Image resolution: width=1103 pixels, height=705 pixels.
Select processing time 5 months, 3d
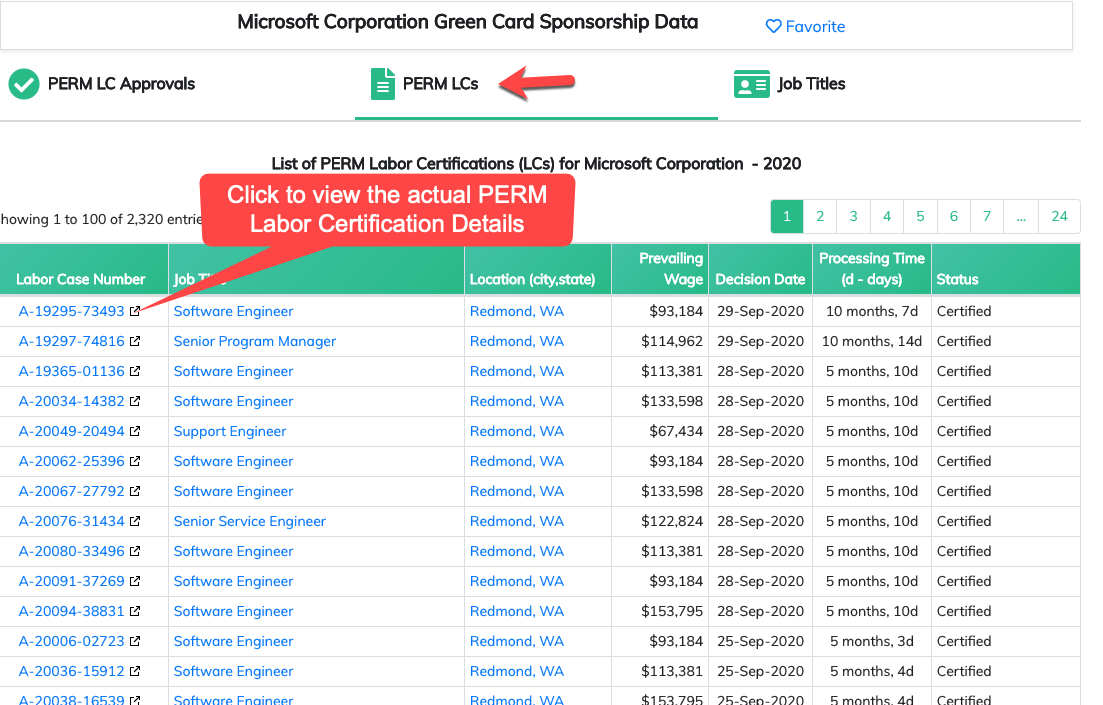pyautogui.click(x=872, y=641)
